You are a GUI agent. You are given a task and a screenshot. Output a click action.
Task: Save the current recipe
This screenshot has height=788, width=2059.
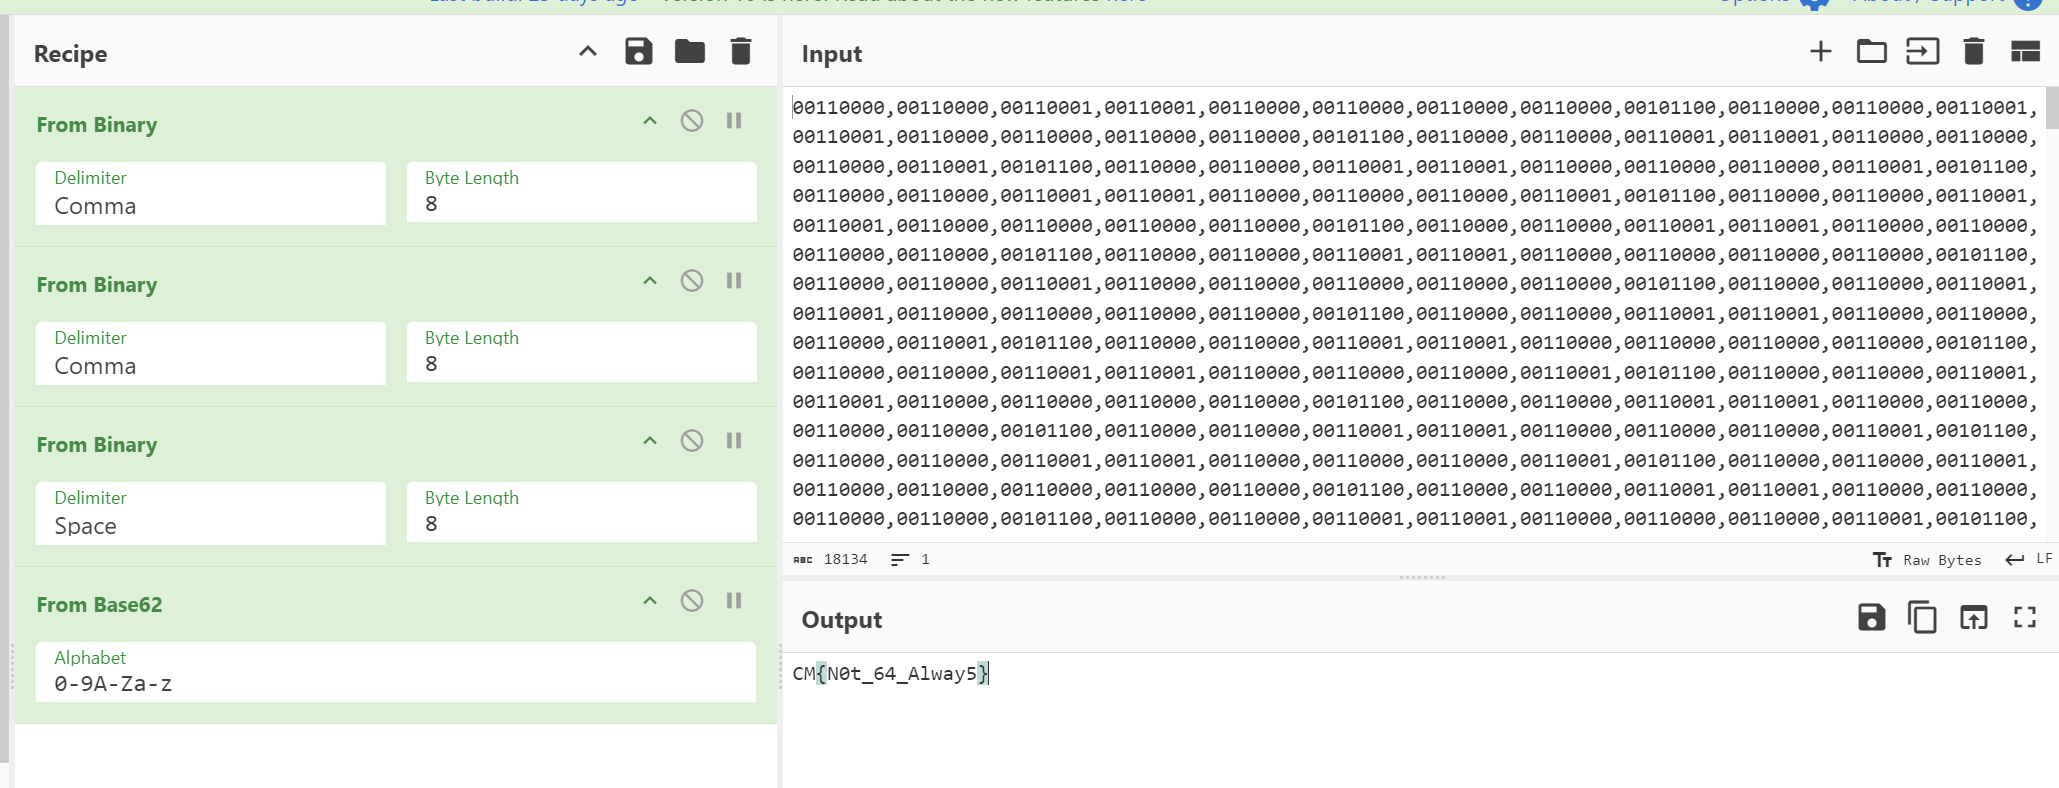click(638, 52)
